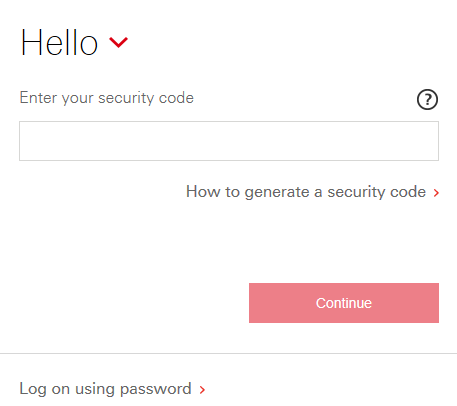The image size is (457, 406).
Task: Open How to generate a security code link
Action: [306, 192]
